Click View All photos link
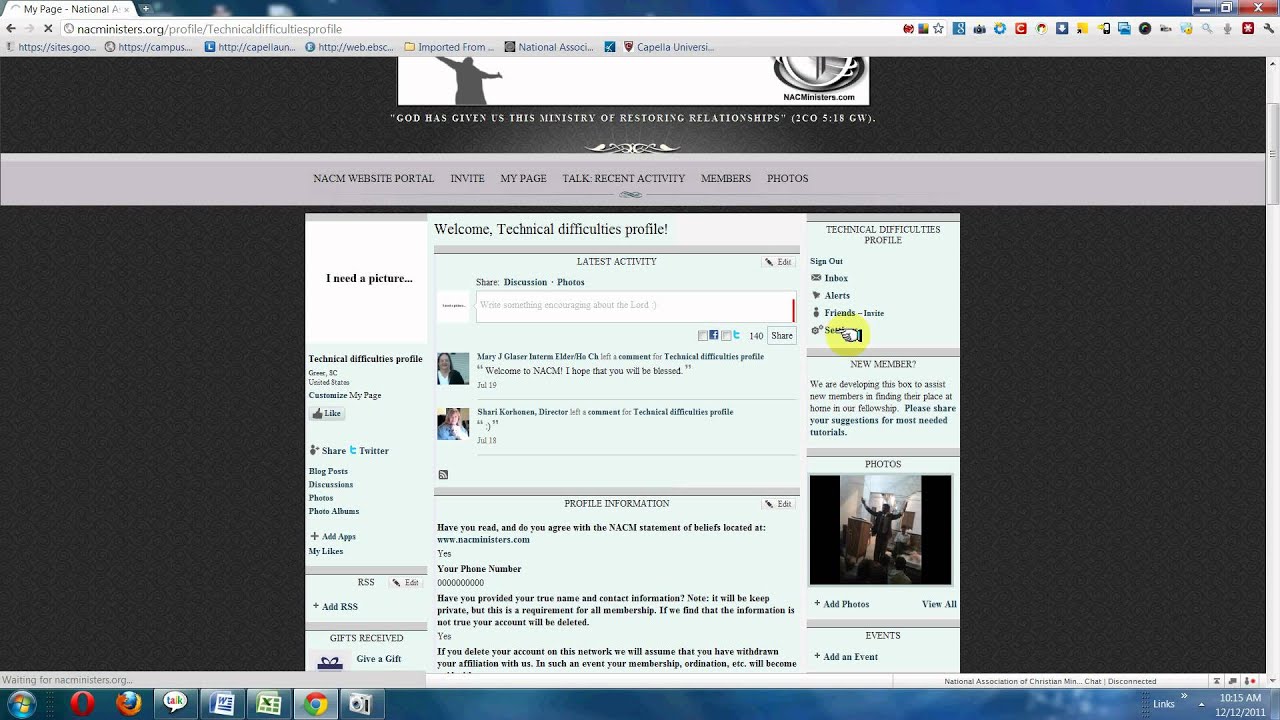The image size is (1280, 720). tap(939, 604)
